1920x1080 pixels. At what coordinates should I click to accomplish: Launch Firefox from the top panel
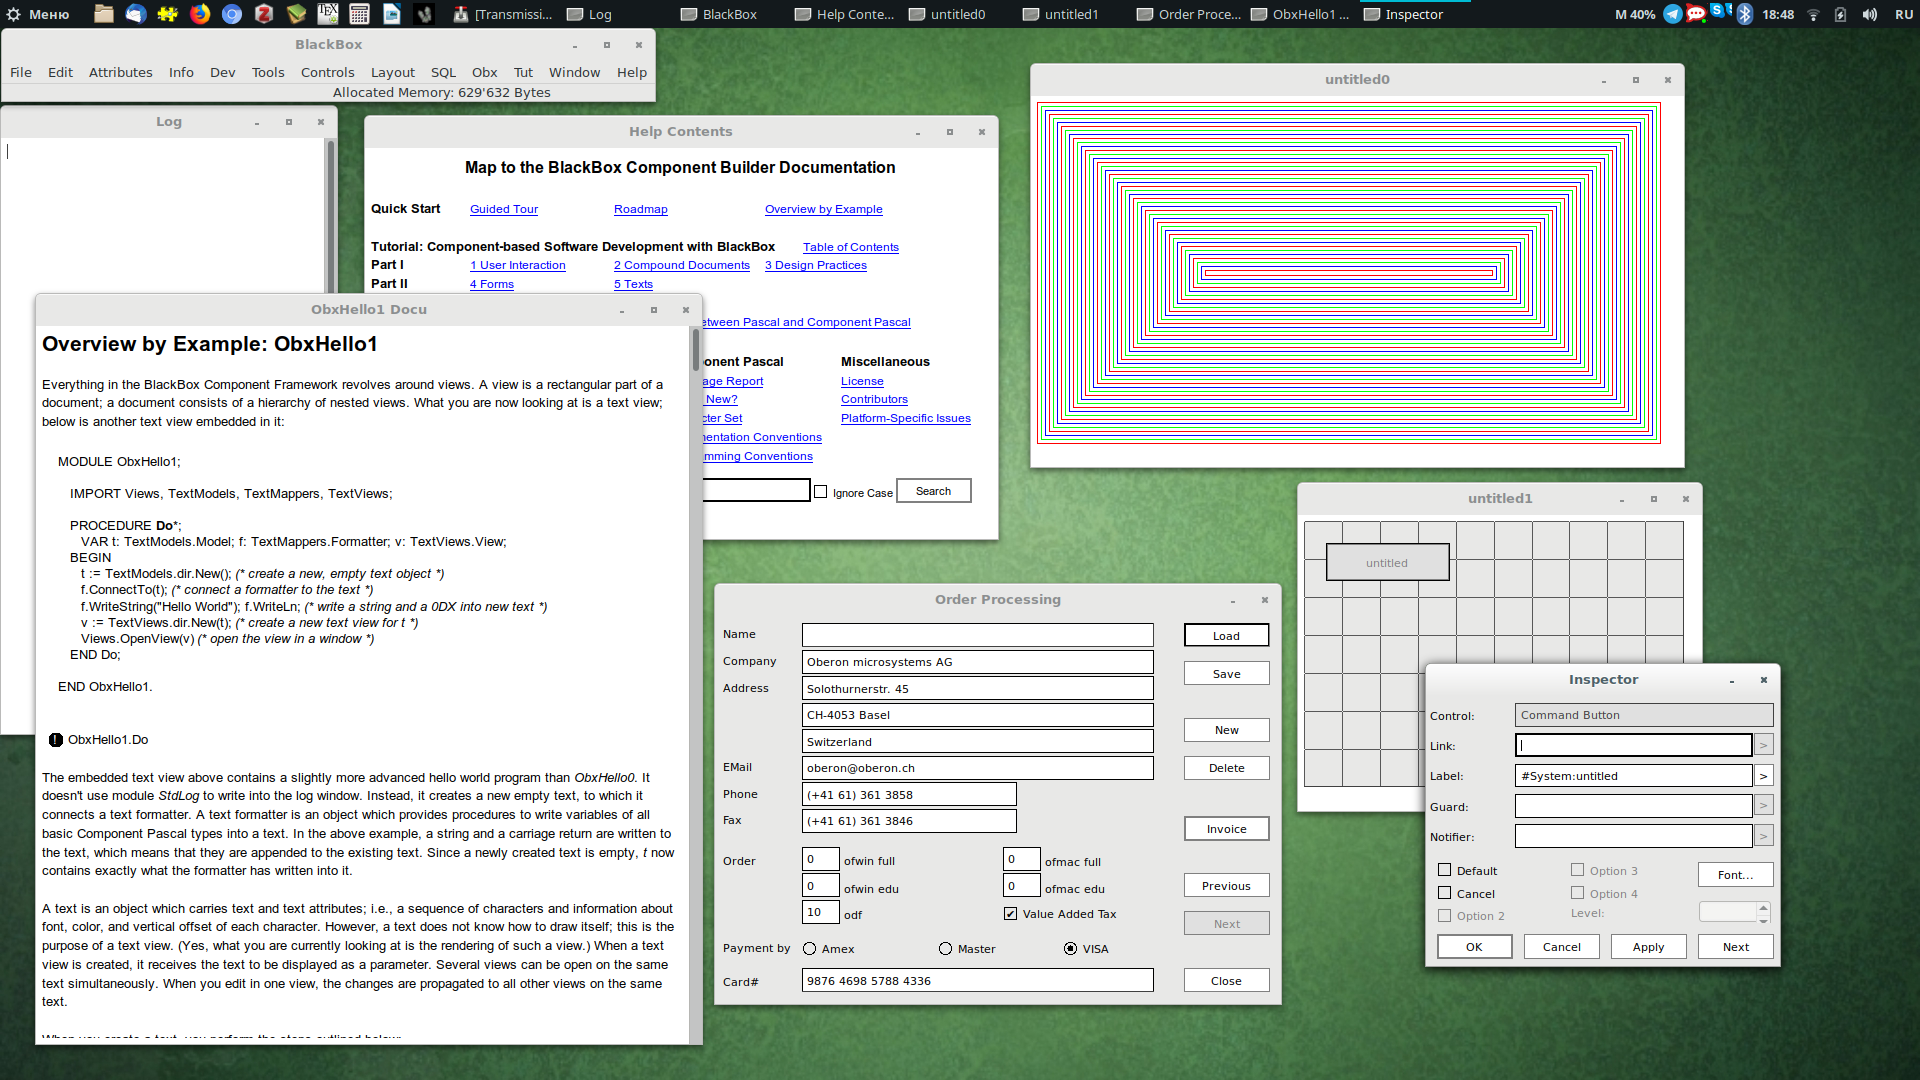pyautogui.click(x=200, y=14)
